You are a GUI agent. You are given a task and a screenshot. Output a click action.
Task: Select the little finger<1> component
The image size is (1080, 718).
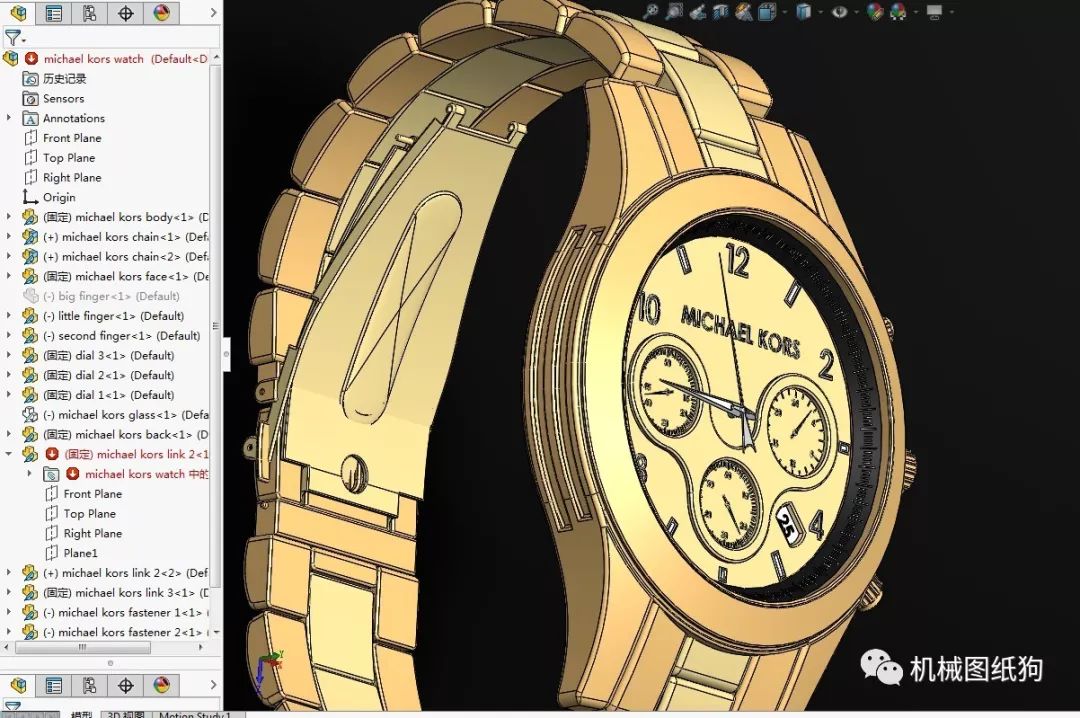[103, 316]
